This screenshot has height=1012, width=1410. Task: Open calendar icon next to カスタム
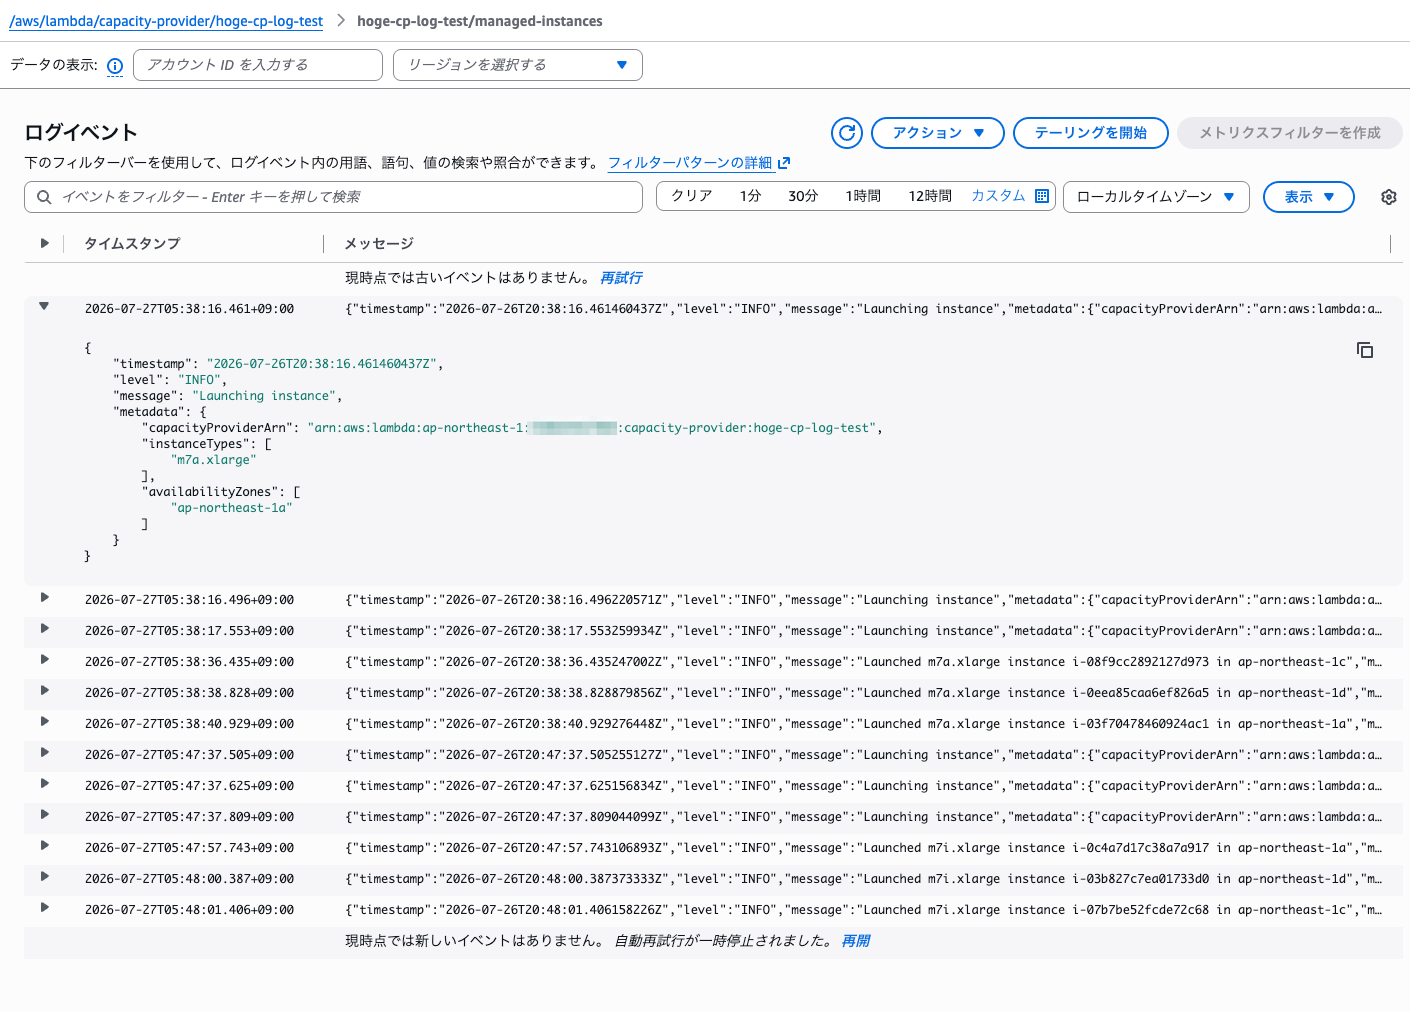point(1042,196)
